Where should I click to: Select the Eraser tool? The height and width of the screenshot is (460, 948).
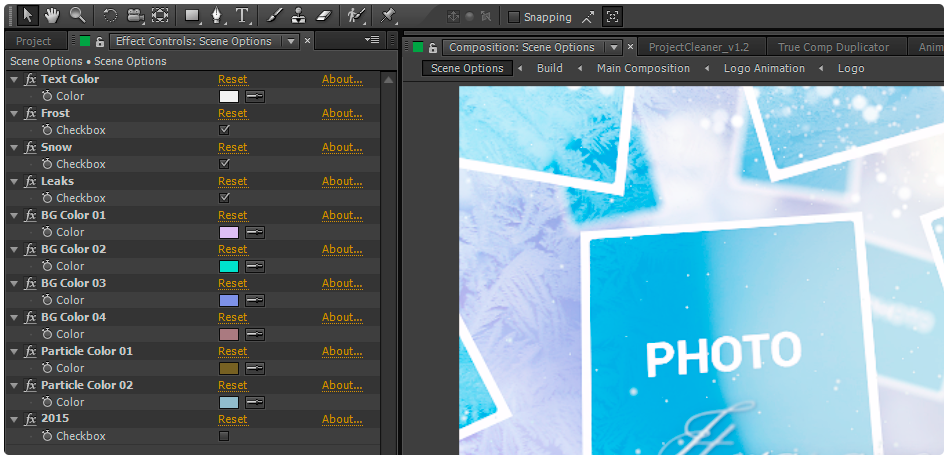[323, 15]
